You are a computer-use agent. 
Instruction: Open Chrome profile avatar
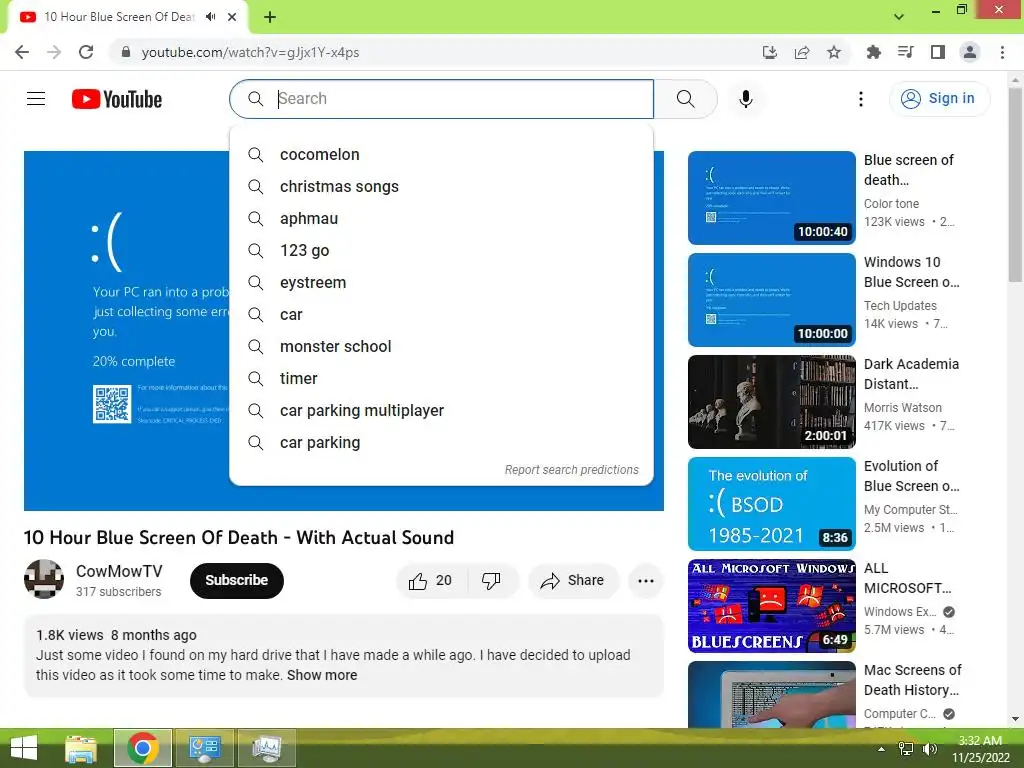tap(970, 52)
